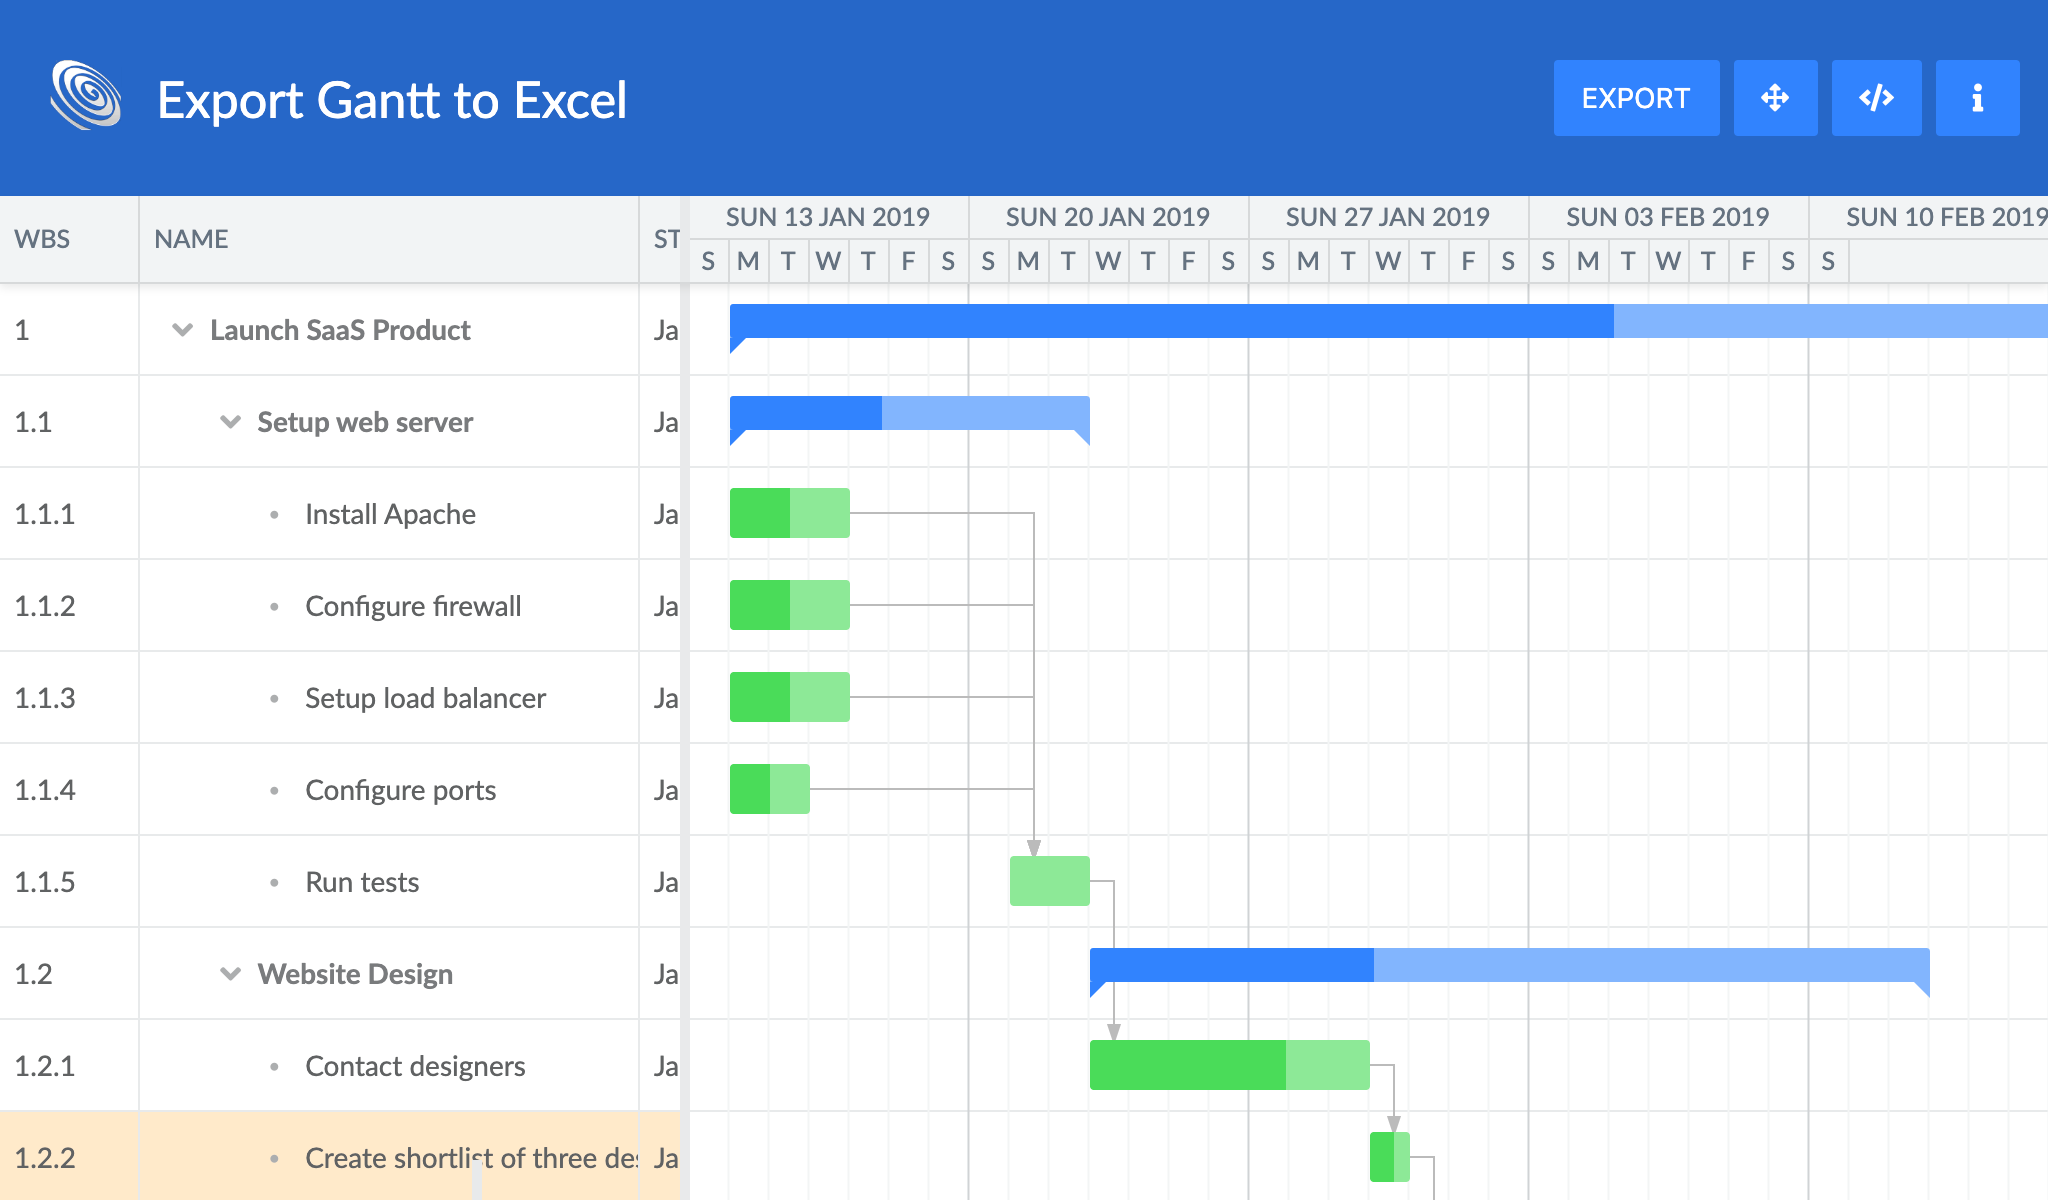
Task: Click the Run tests green bar
Action: coord(1049,880)
